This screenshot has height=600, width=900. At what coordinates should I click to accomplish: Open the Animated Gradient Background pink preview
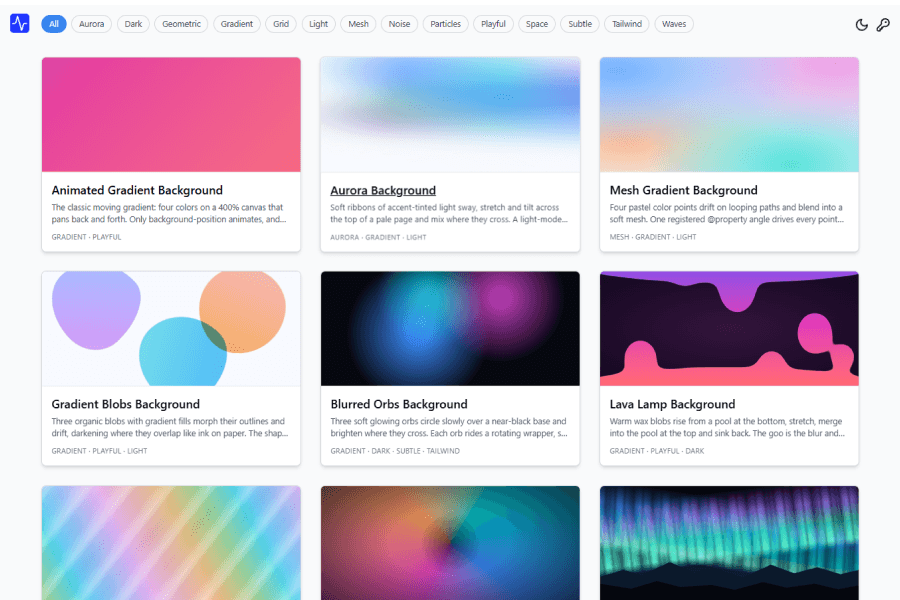[x=171, y=114]
